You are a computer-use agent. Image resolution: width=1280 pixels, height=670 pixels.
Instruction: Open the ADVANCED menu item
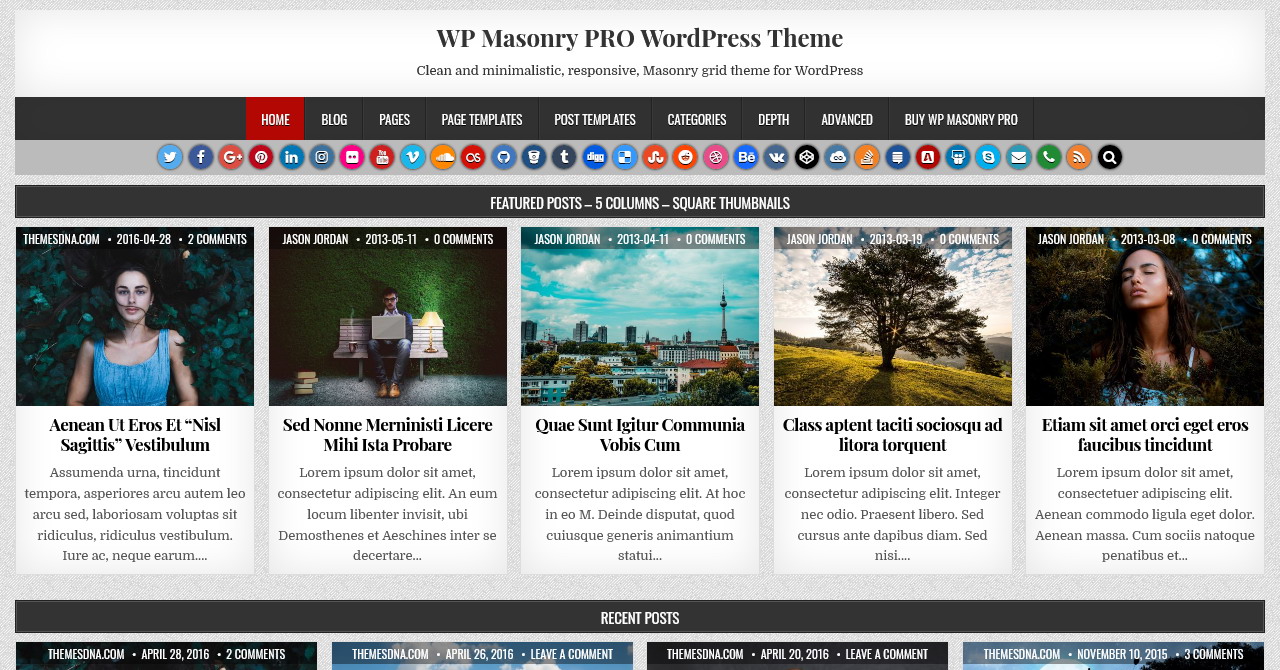point(847,119)
